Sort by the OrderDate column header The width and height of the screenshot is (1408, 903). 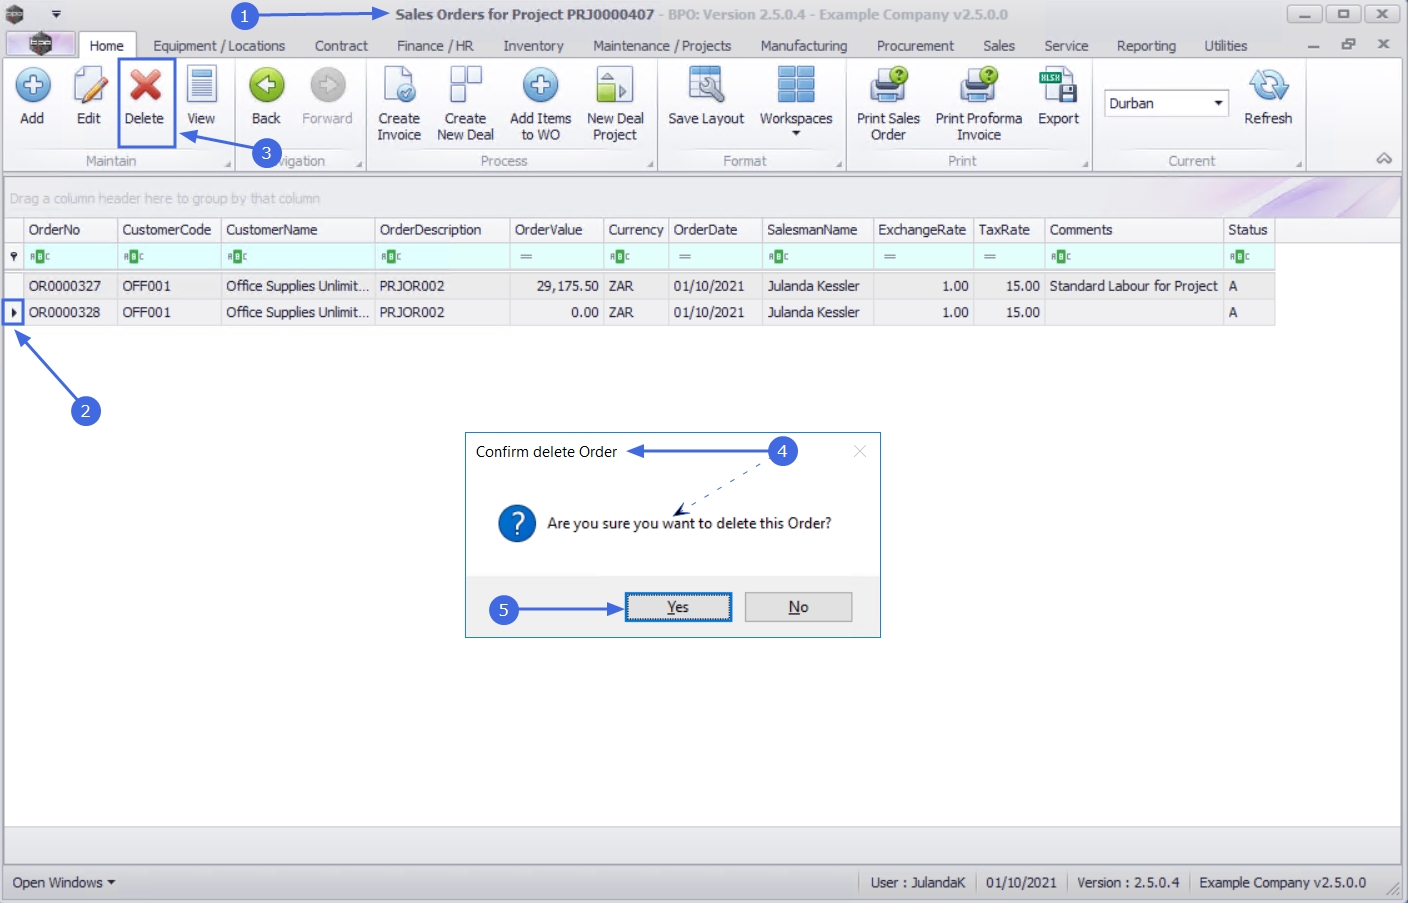point(715,230)
